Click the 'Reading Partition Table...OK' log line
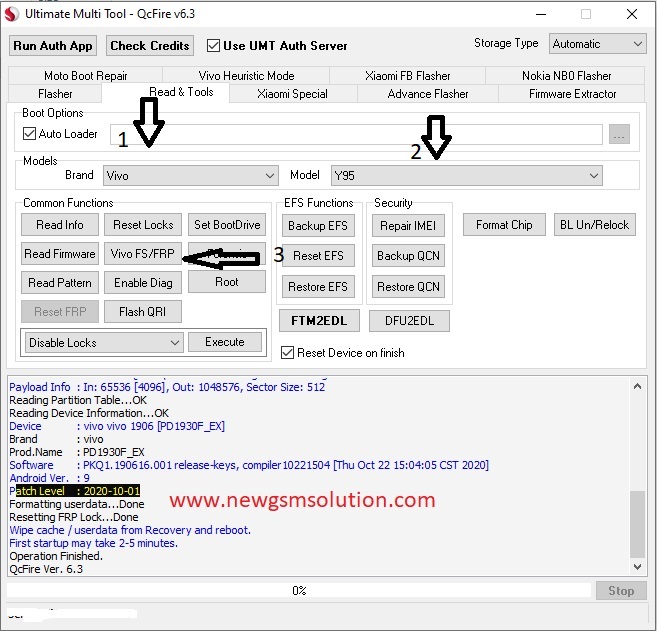 pos(78,400)
